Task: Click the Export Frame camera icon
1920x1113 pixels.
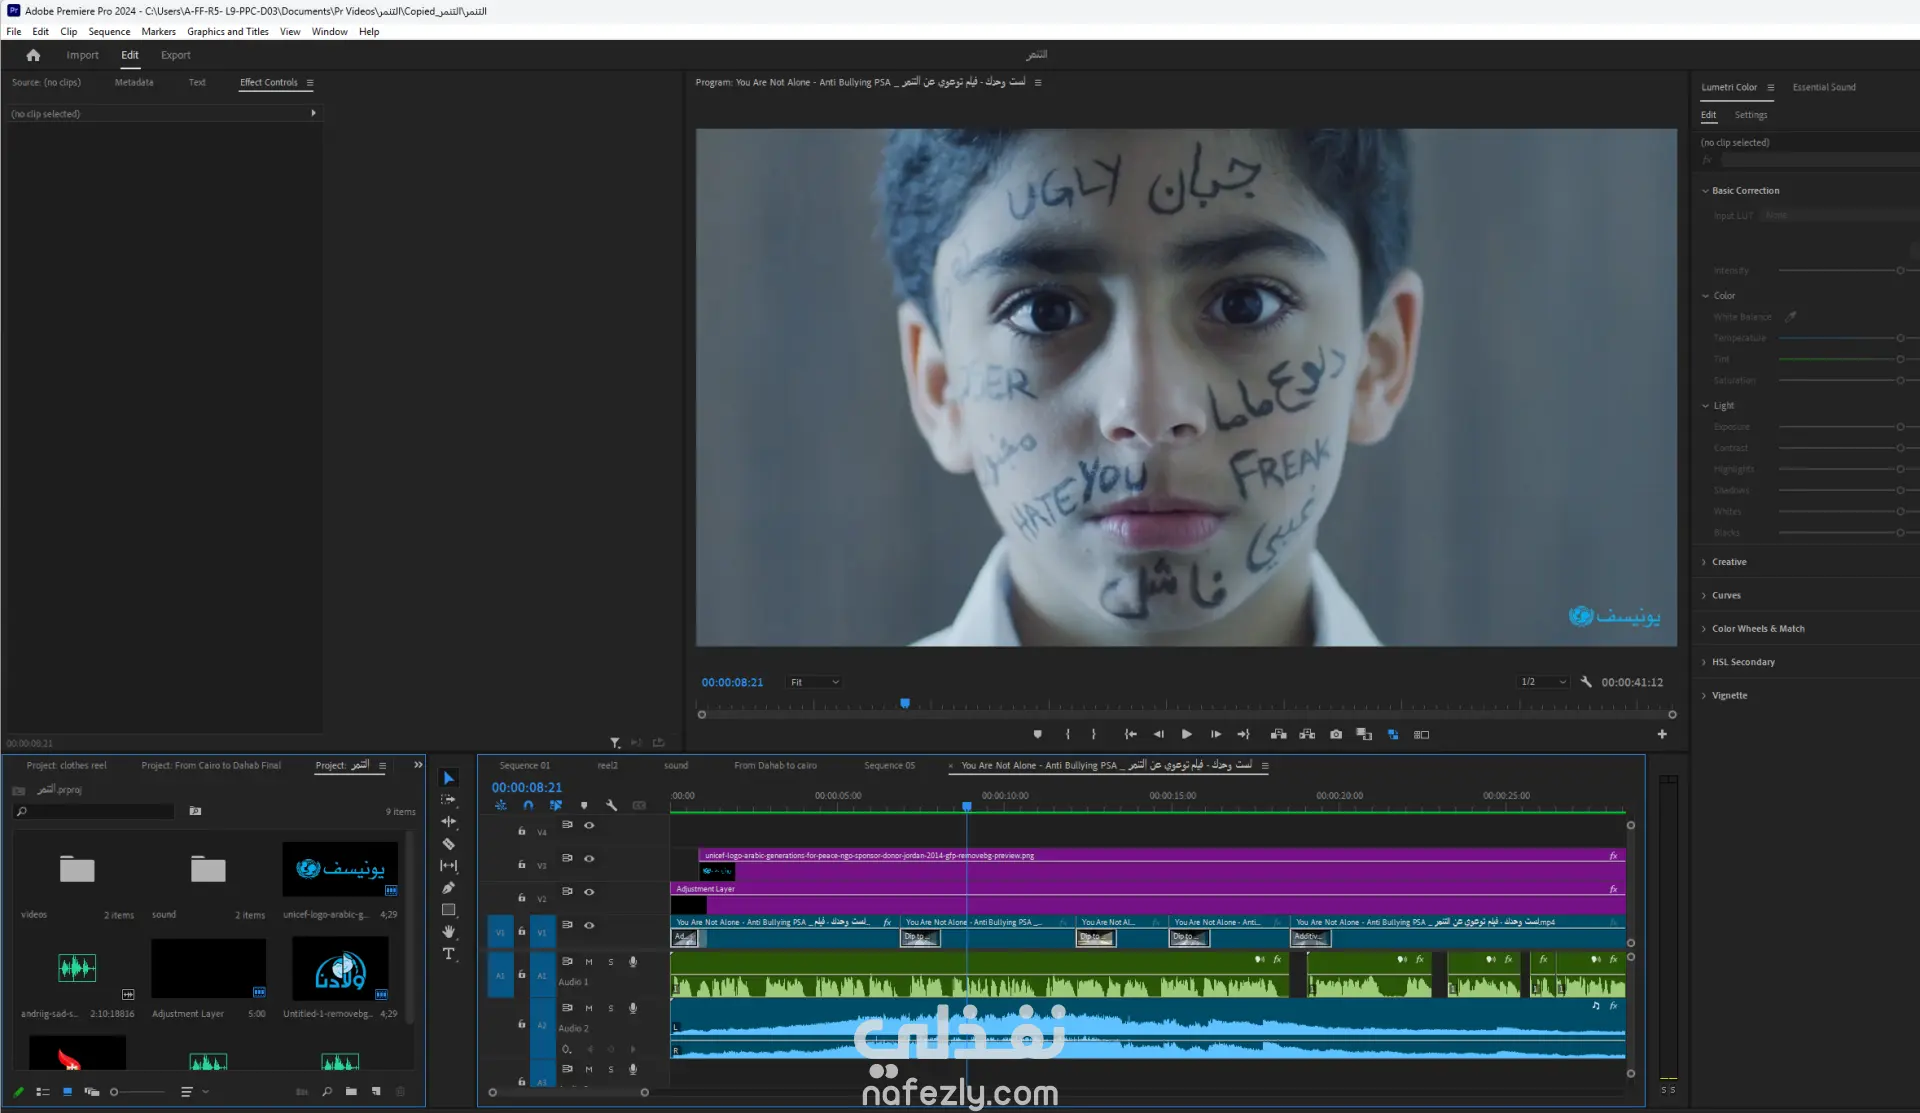Action: click(x=1336, y=734)
